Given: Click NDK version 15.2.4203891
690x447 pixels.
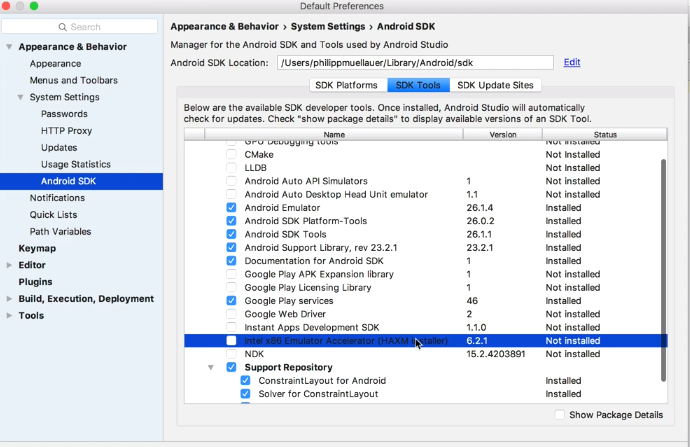Looking at the screenshot, I should [495, 354].
